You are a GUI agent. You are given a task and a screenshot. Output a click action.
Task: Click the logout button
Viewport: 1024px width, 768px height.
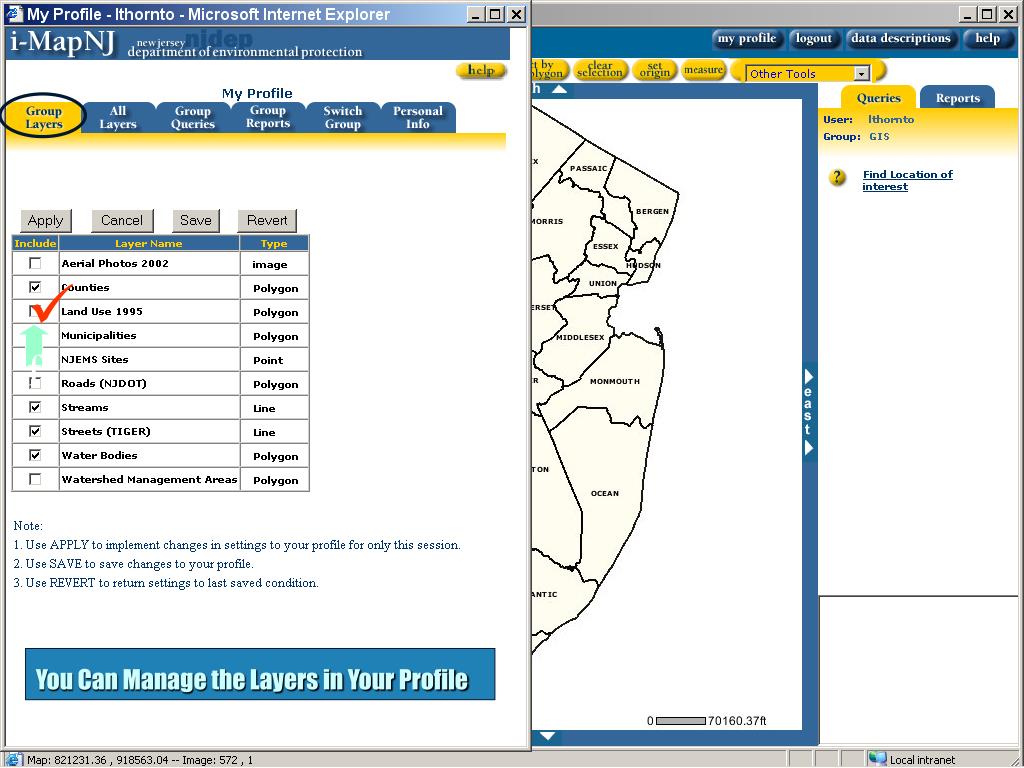tap(814, 39)
